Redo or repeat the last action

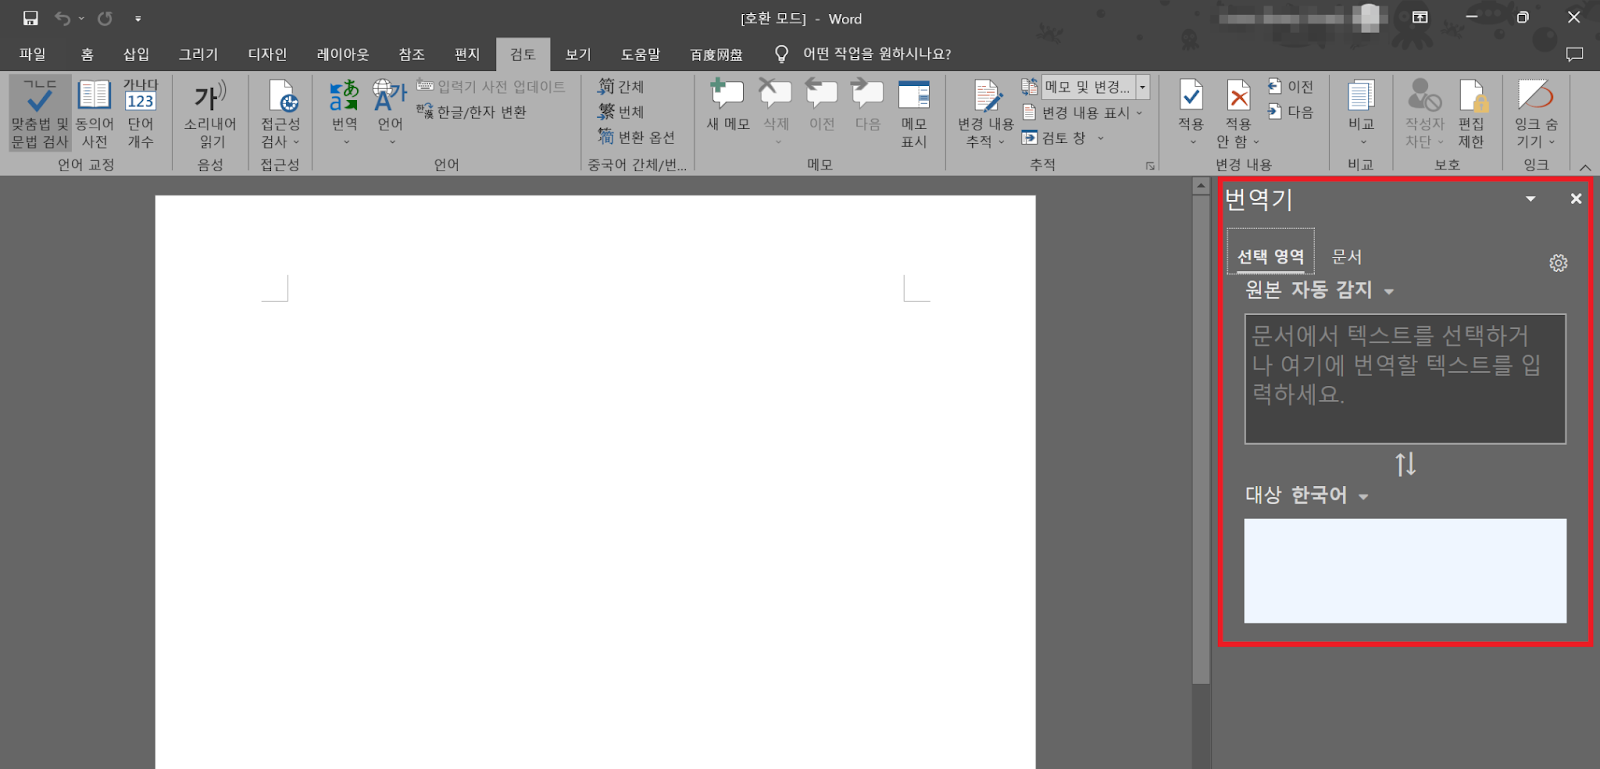(x=105, y=18)
